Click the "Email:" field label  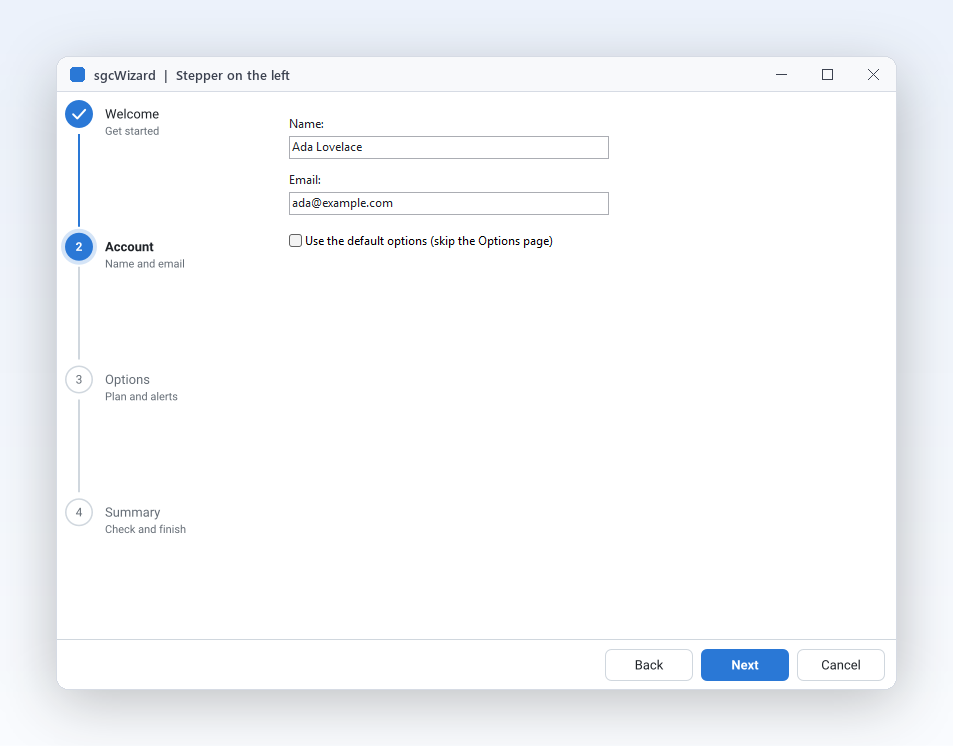[305, 180]
